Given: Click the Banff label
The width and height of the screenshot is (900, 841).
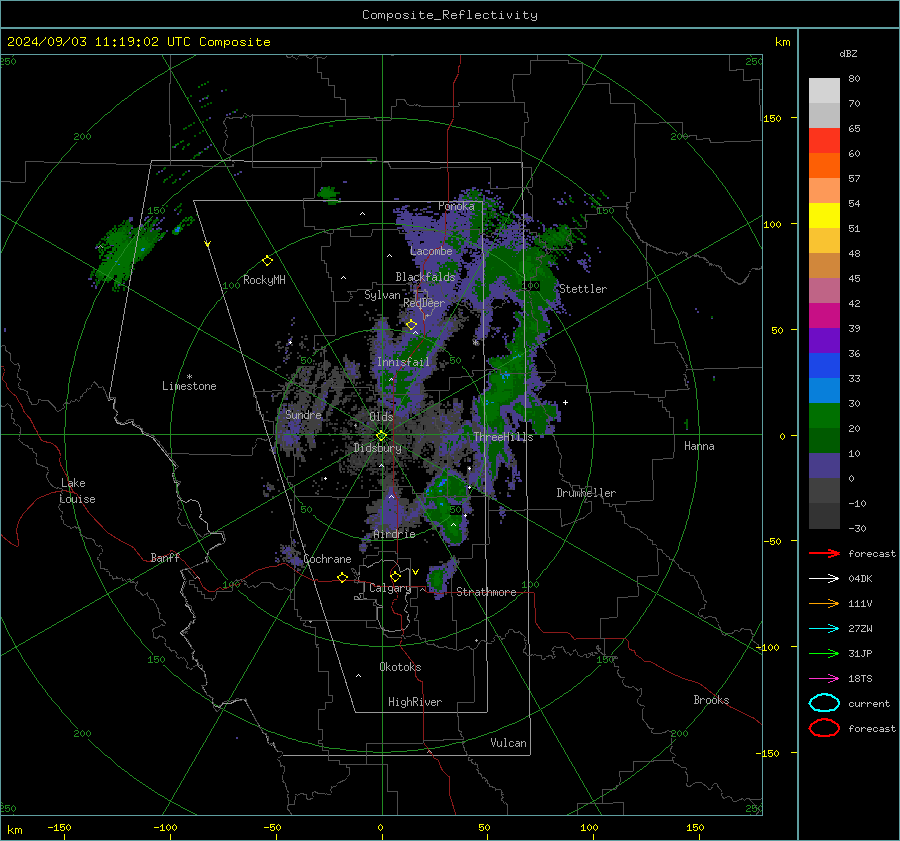Looking at the screenshot, I should (x=165, y=558).
